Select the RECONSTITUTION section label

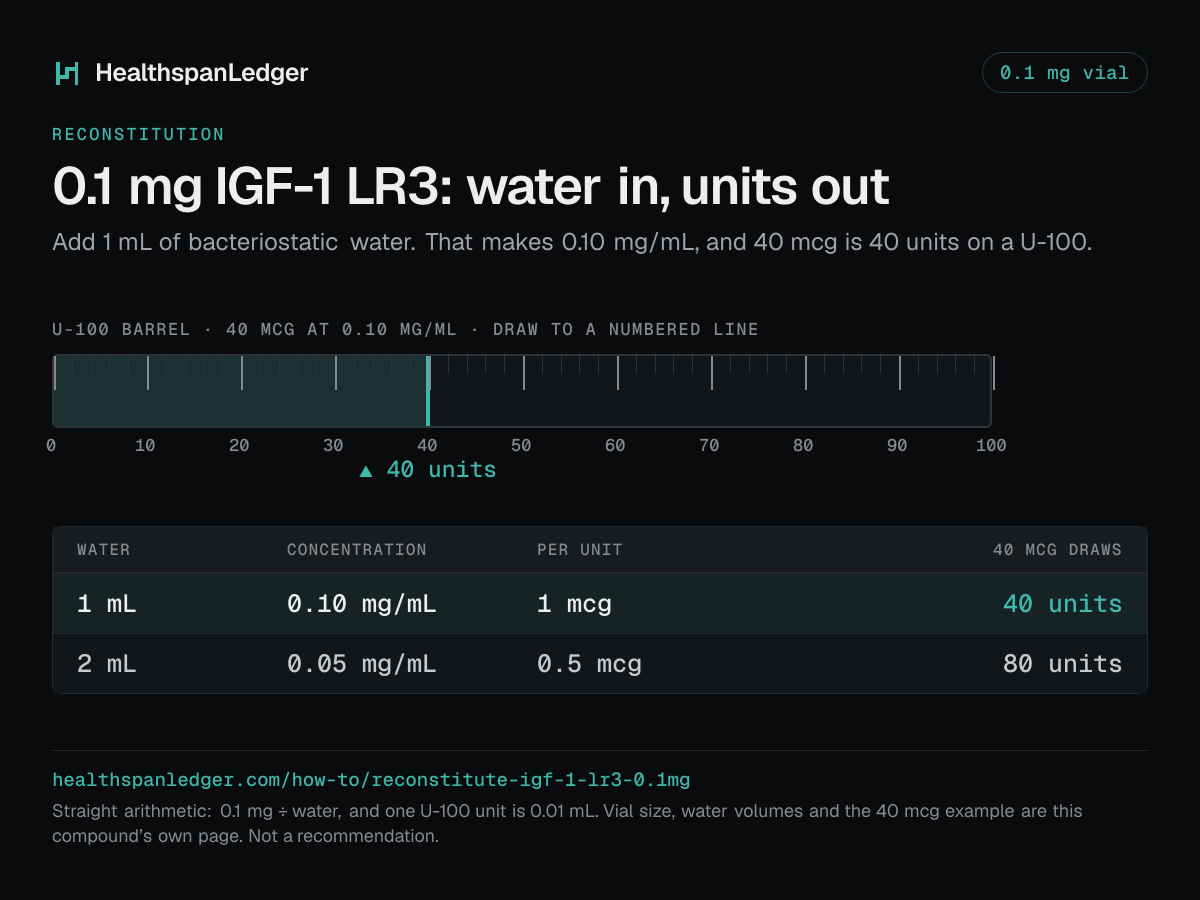click(138, 134)
